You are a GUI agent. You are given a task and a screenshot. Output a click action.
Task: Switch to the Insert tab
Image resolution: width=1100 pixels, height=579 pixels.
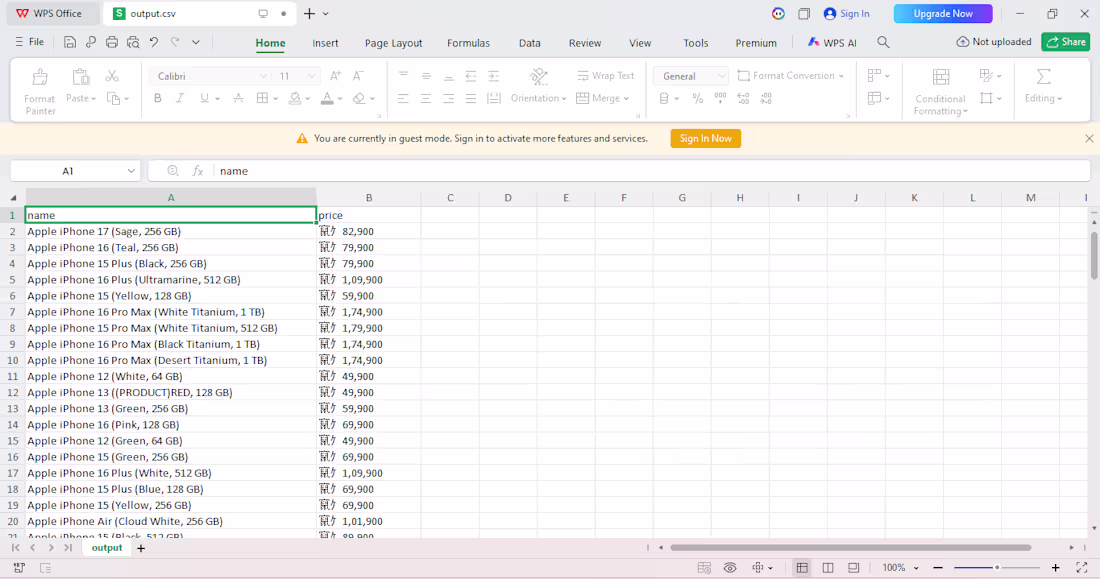click(x=326, y=43)
